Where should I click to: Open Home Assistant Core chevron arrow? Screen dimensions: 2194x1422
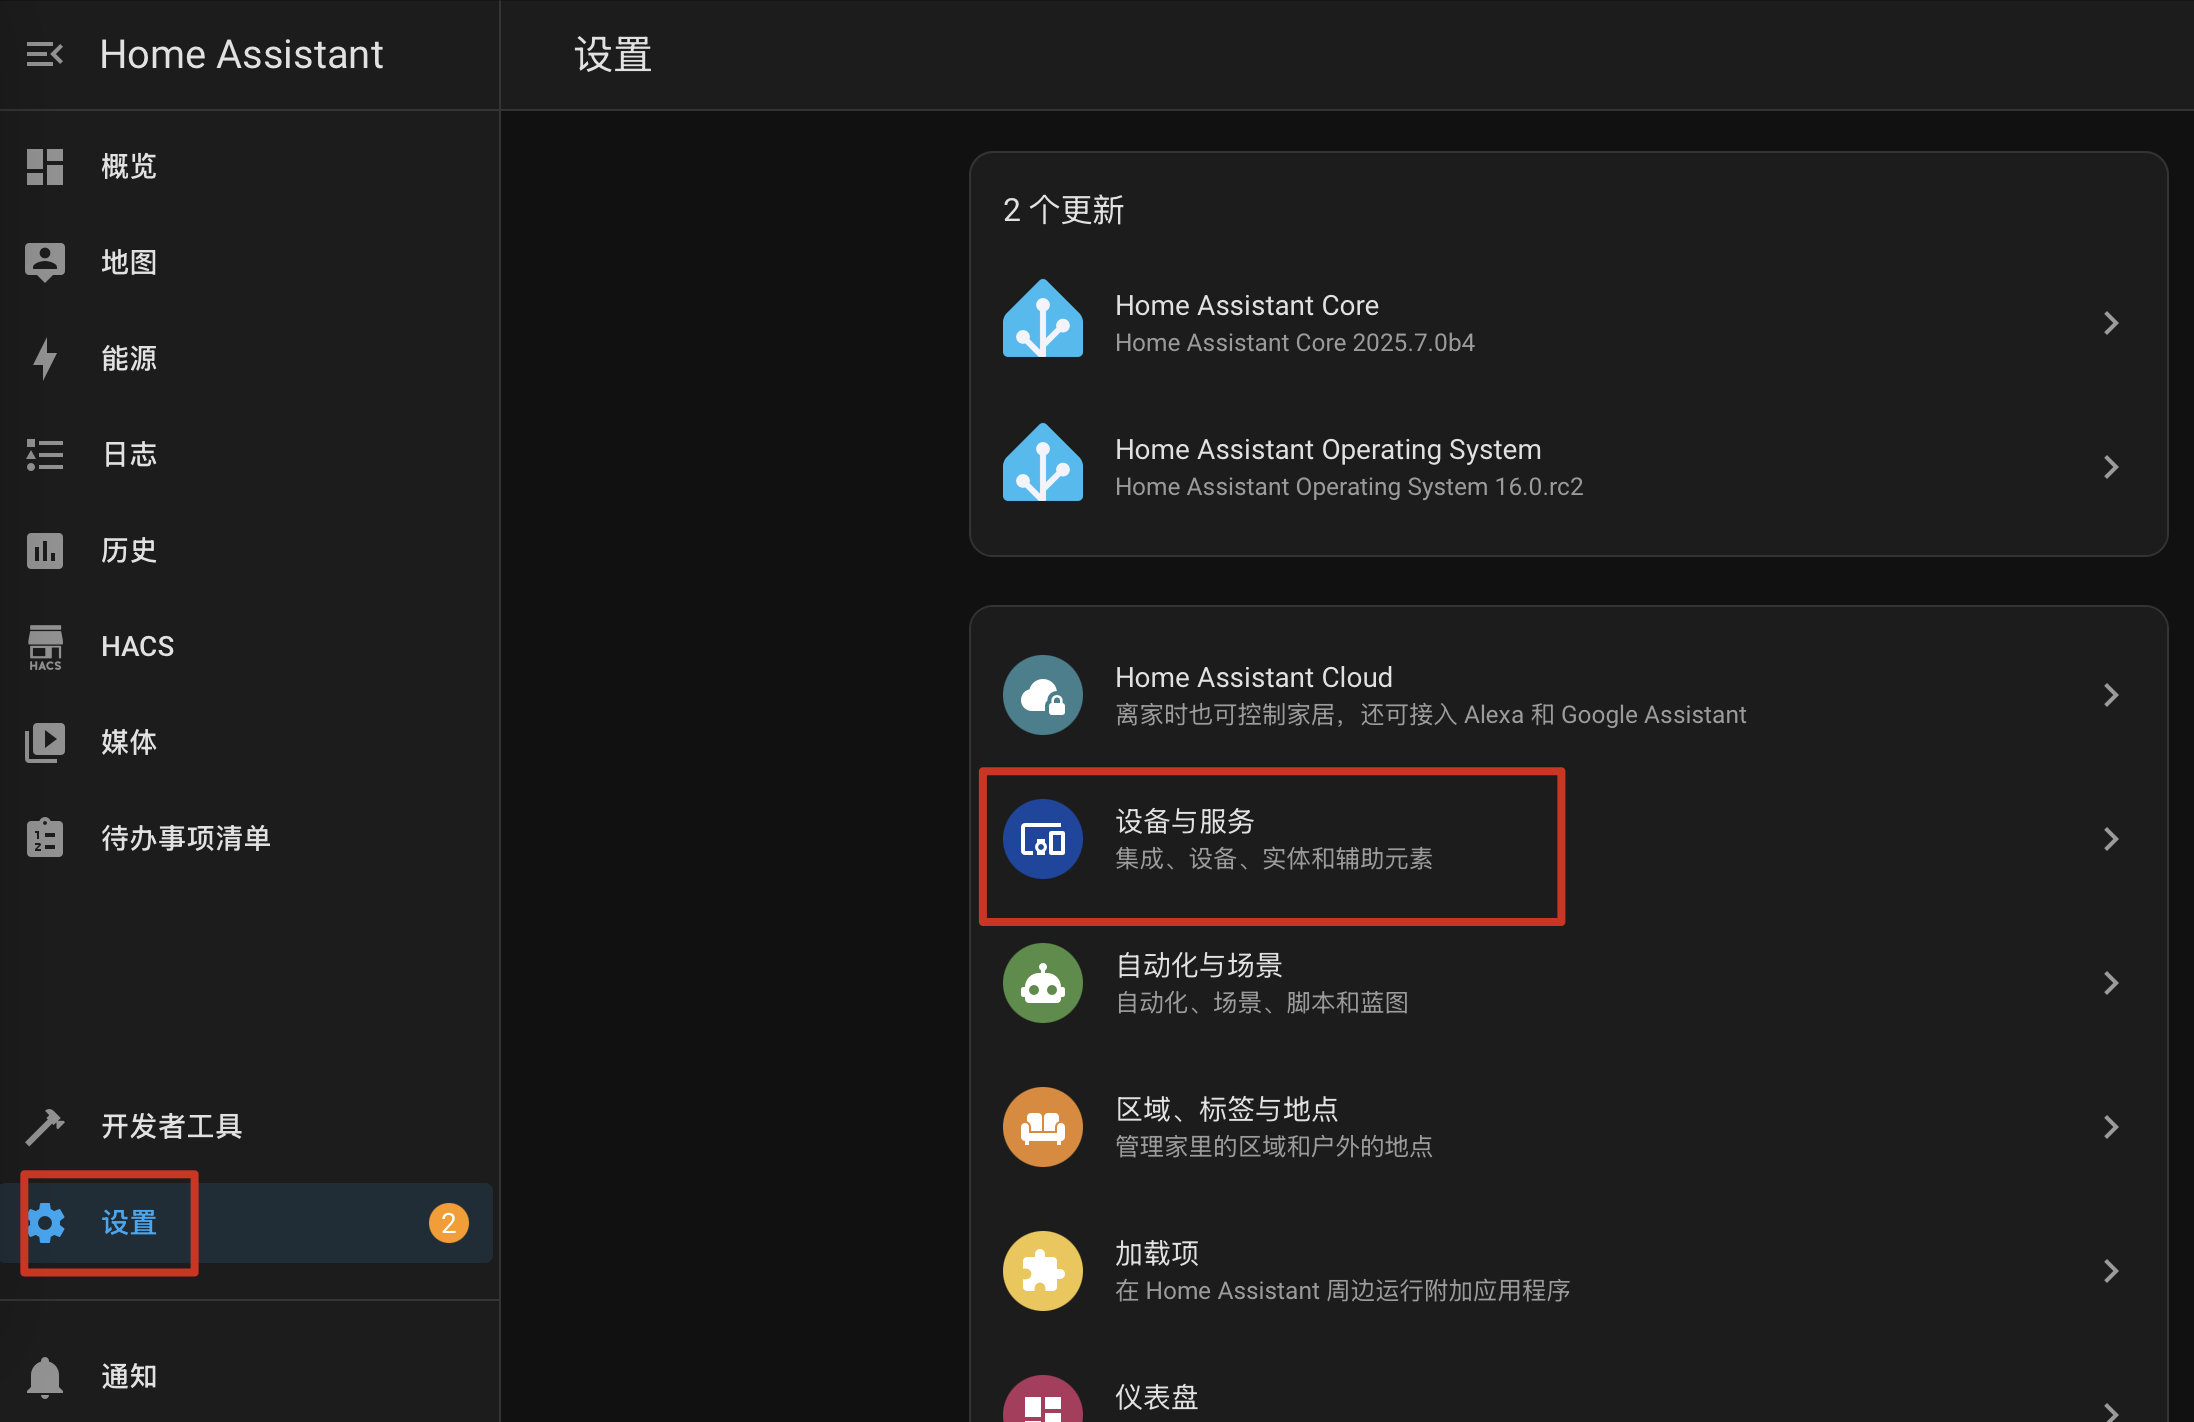click(x=2111, y=323)
